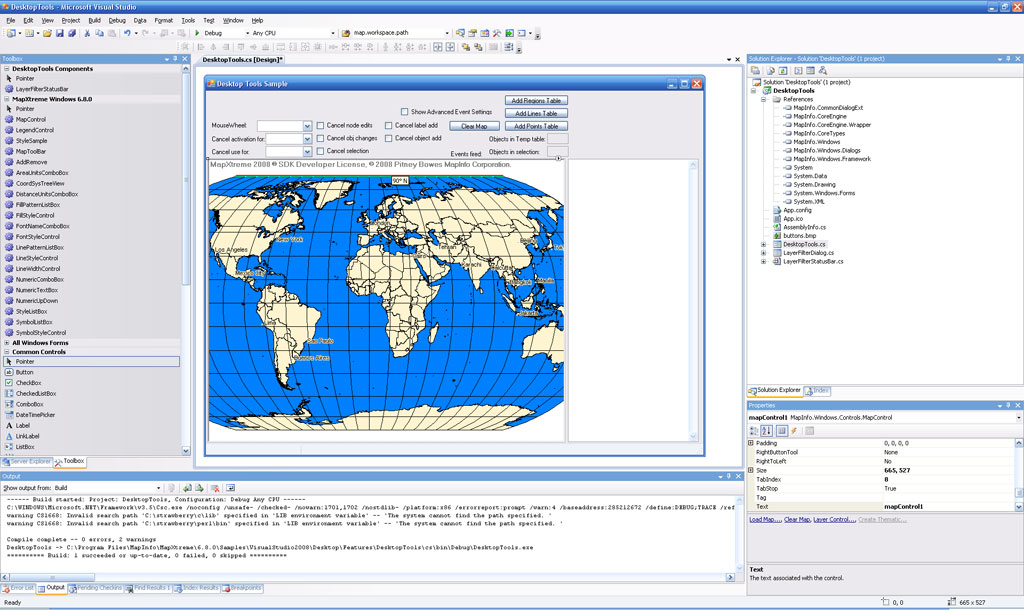Open the Format menu

point(164,20)
